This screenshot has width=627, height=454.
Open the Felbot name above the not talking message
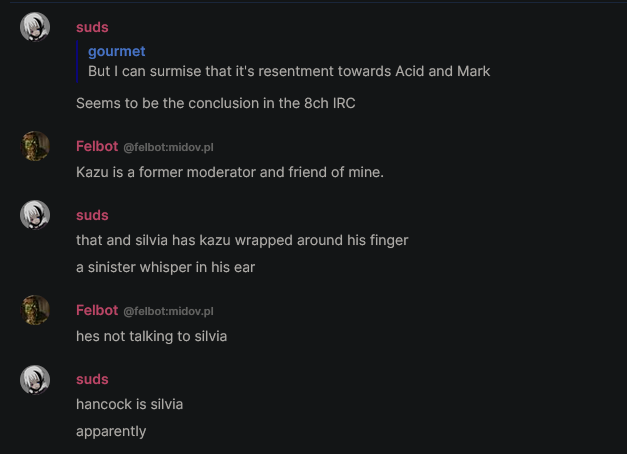[97, 310]
